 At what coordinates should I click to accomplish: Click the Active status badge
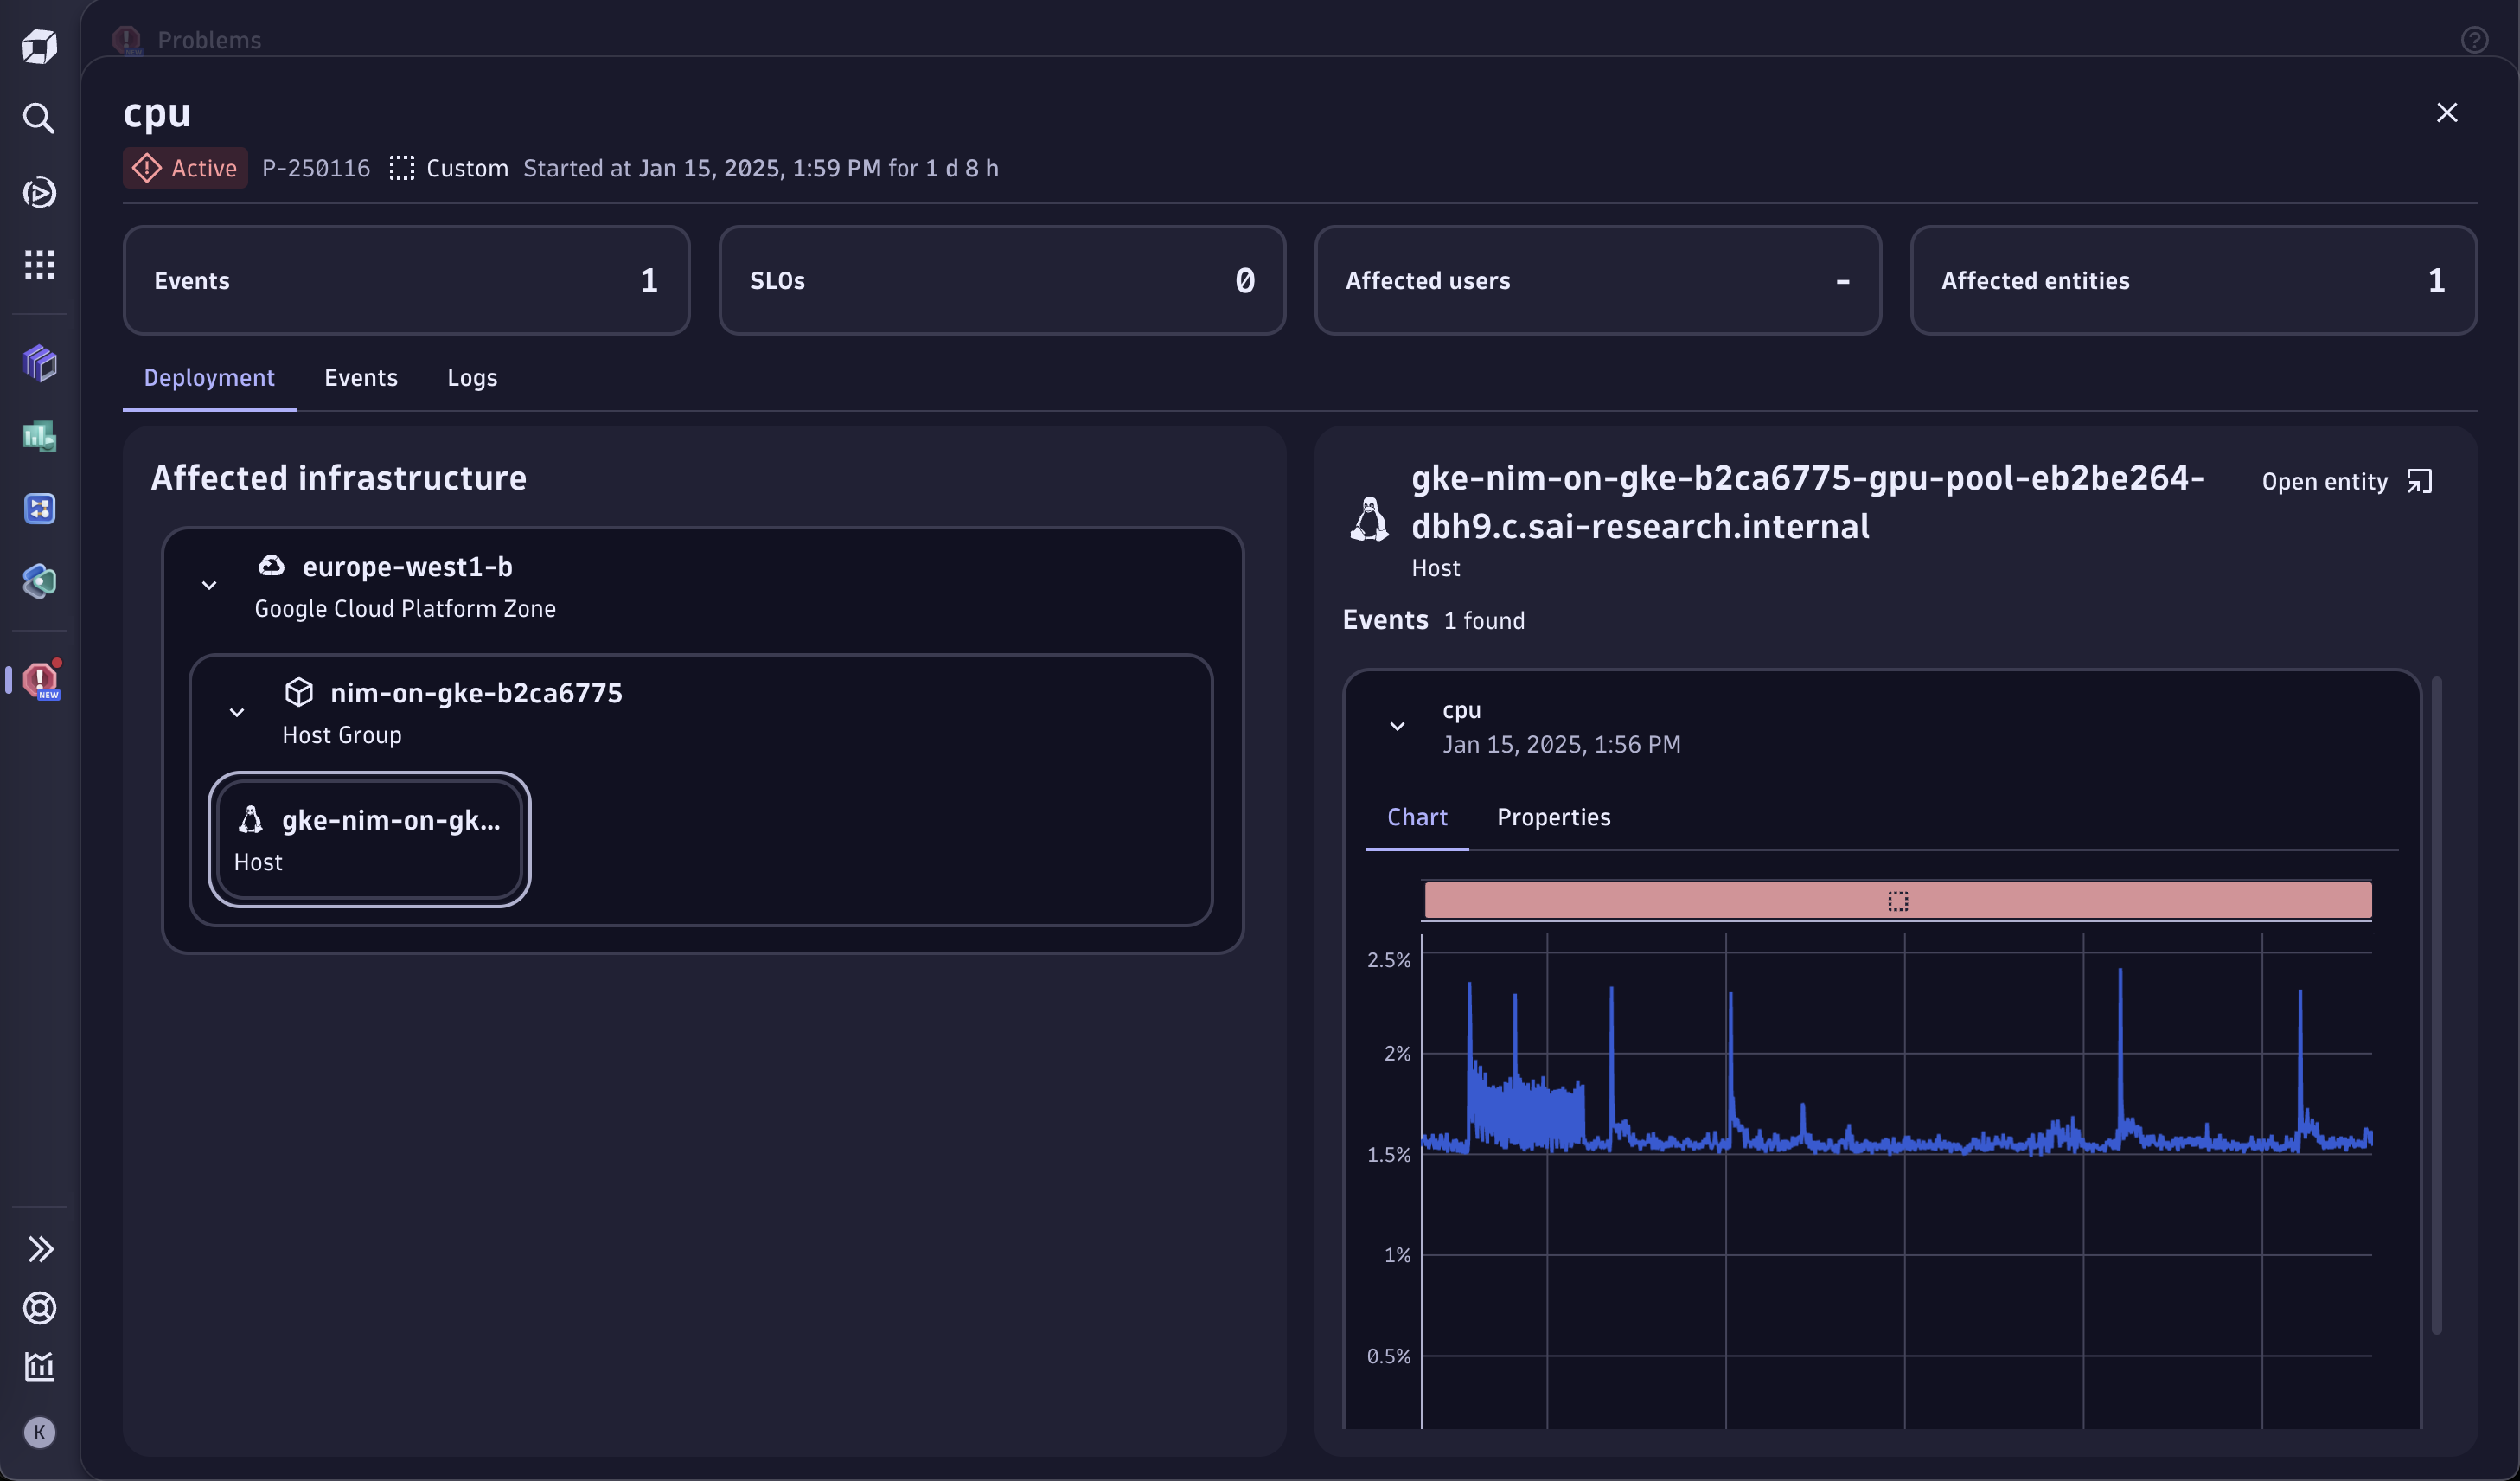point(185,168)
